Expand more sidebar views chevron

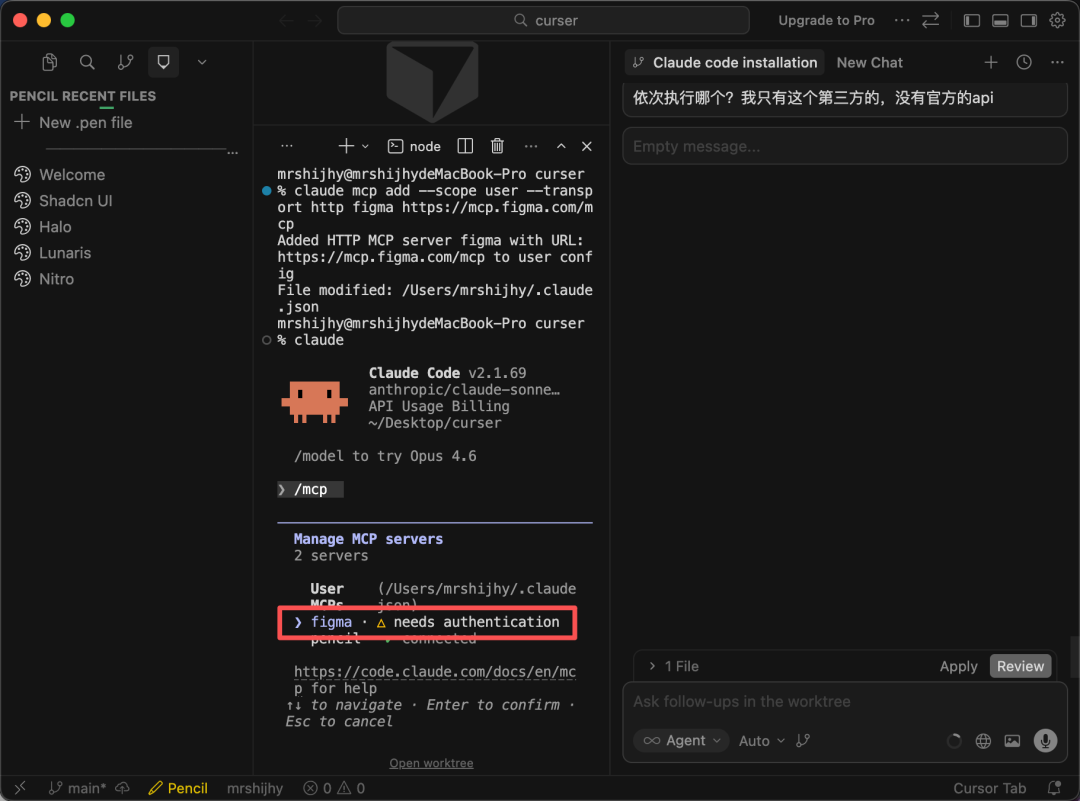click(202, 62)
